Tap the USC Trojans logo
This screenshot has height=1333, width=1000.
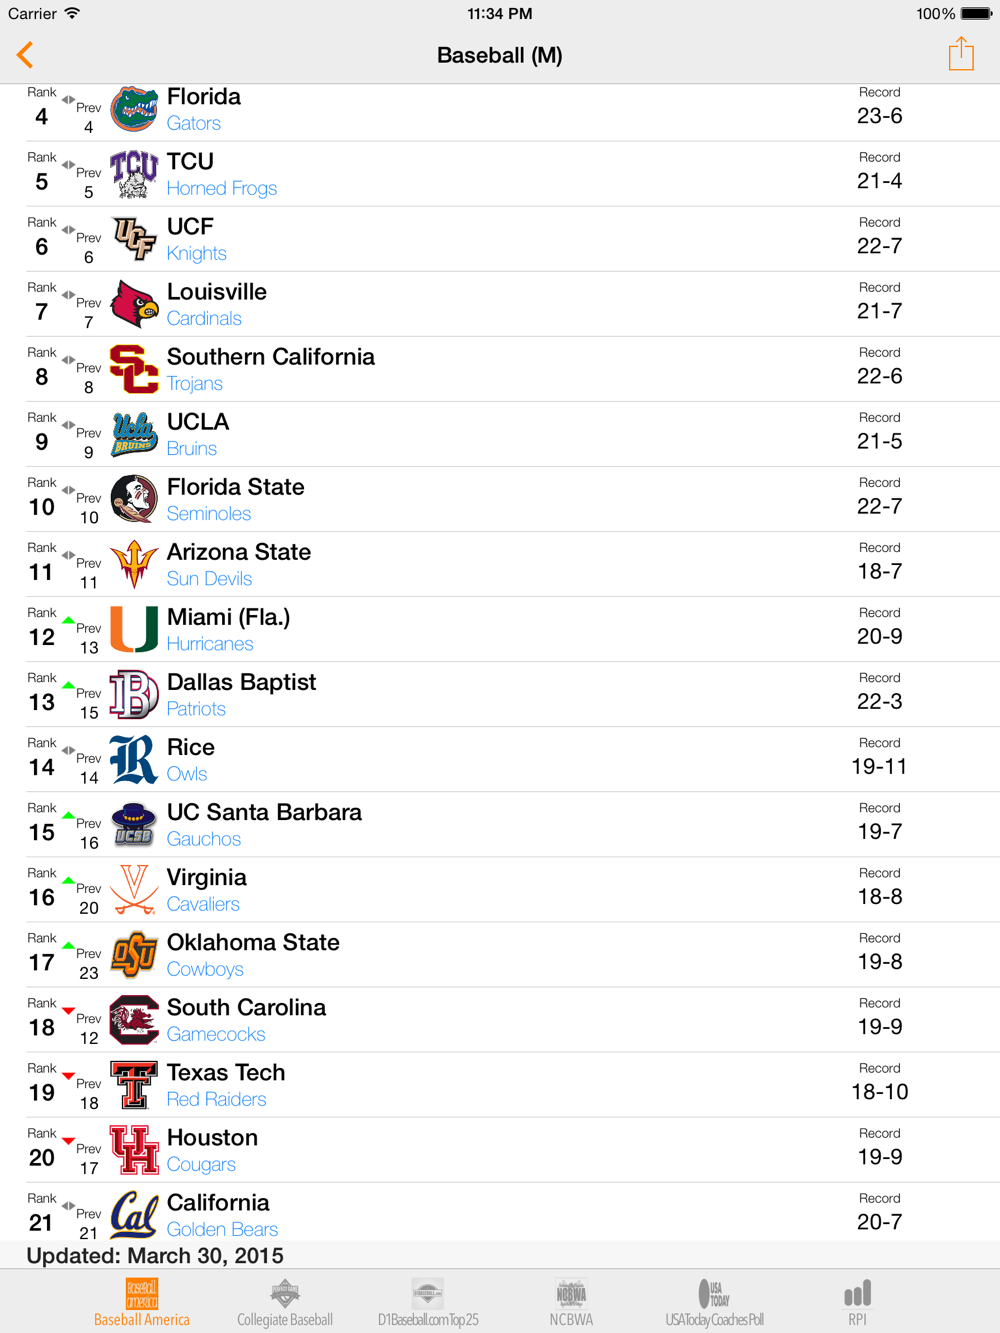coord(134,369)
